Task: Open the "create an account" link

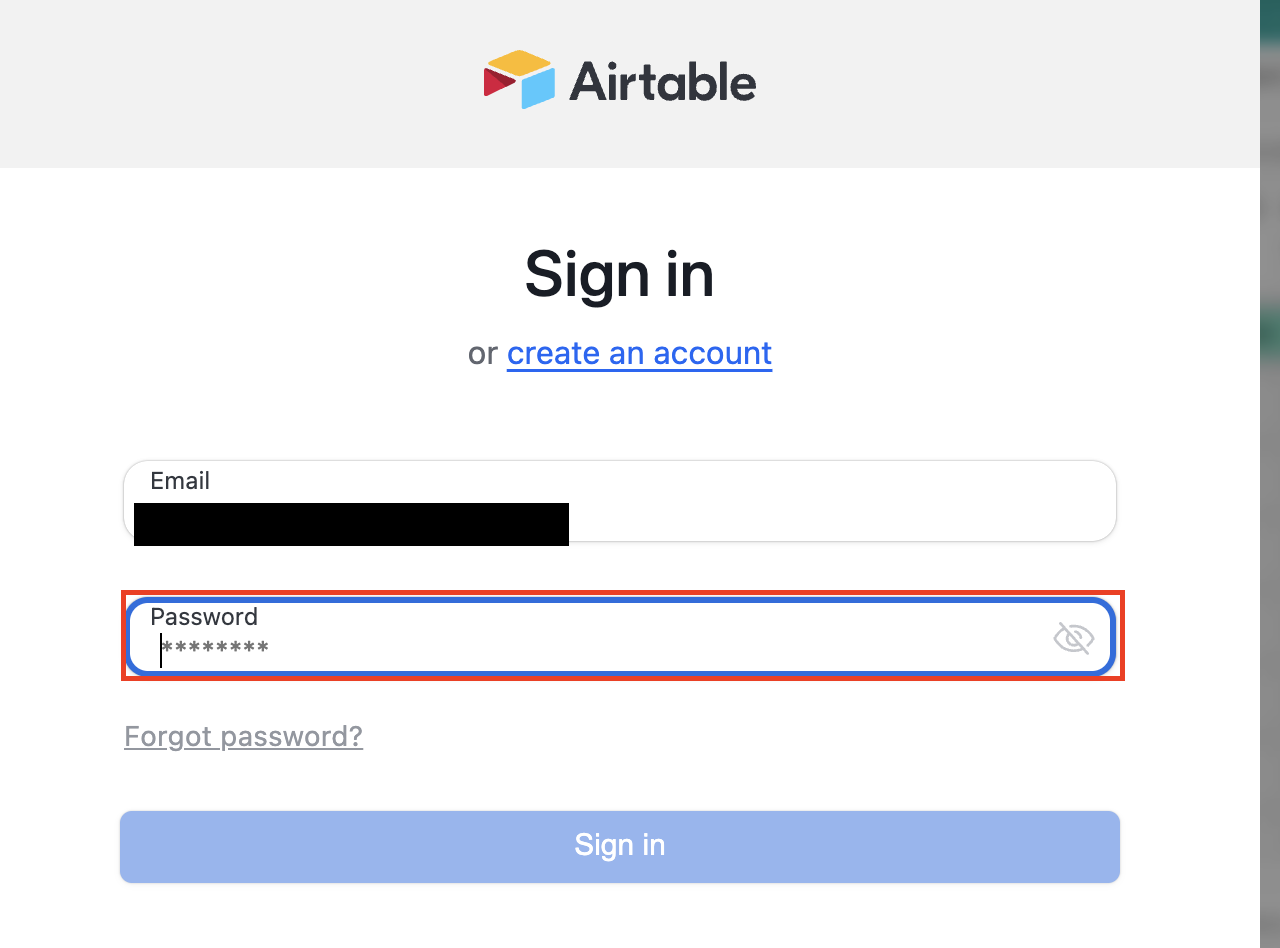Action: pyautogui.click(x=639, y=353)
